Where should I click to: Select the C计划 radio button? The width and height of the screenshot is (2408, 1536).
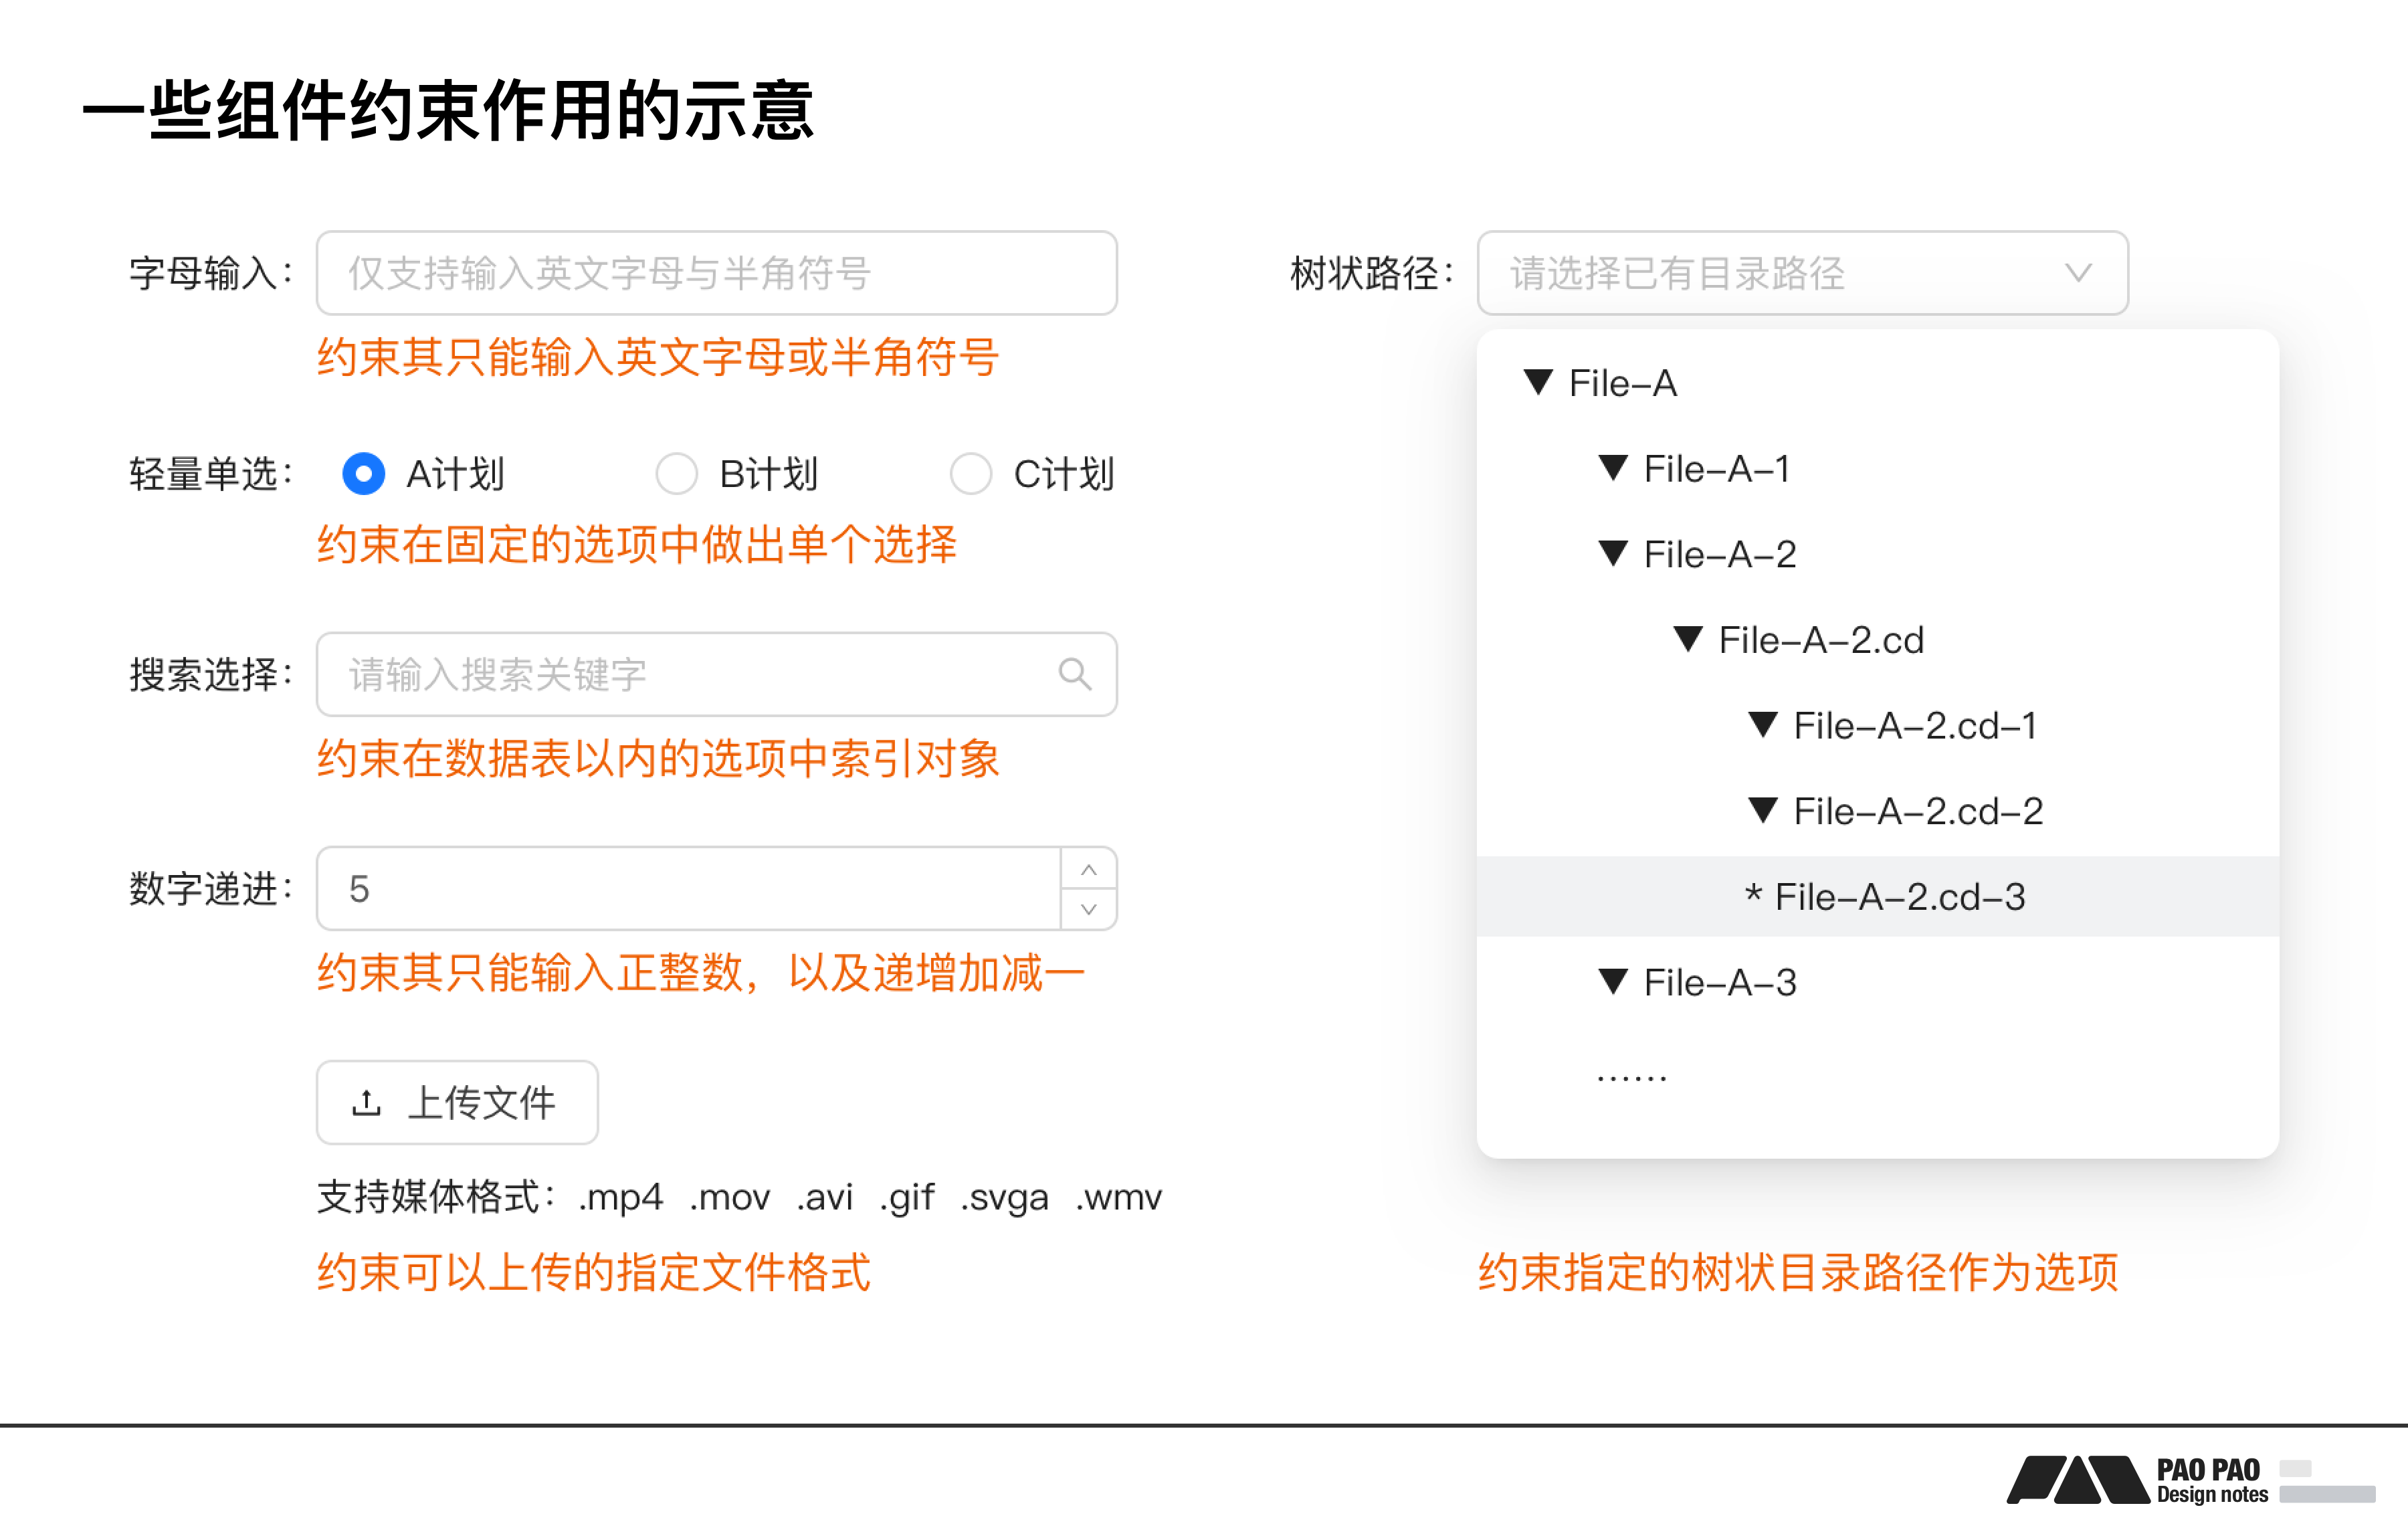[x=970, y=473]
